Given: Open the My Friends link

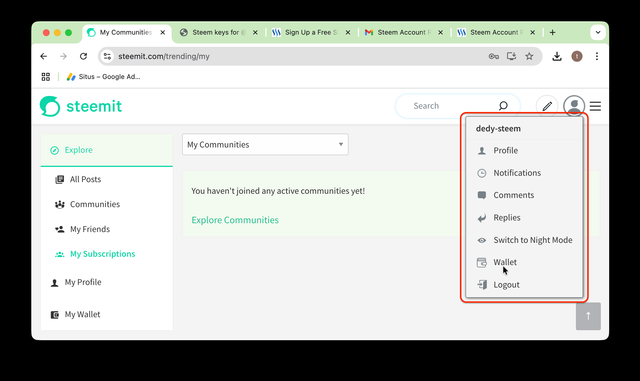Looking at the screenshot, I should tap(90, 229).
